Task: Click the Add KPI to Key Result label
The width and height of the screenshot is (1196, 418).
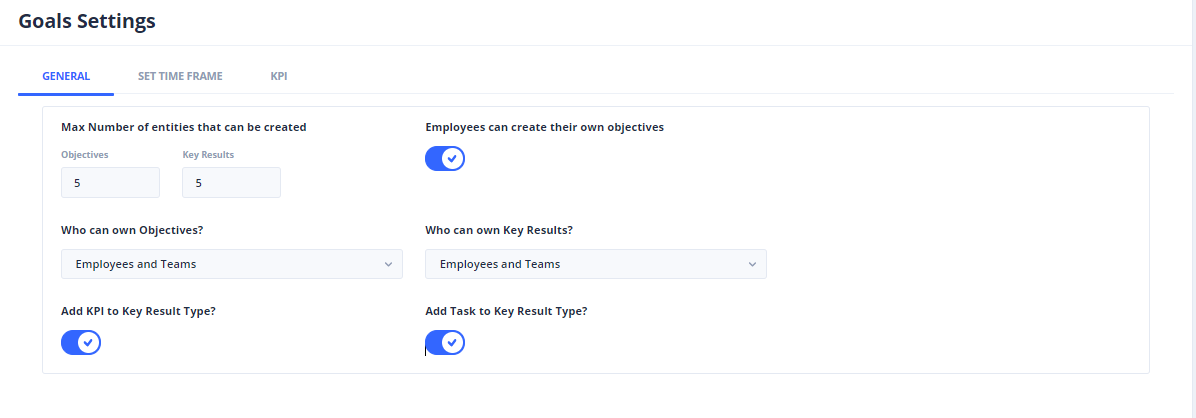Action: (138, 311)
